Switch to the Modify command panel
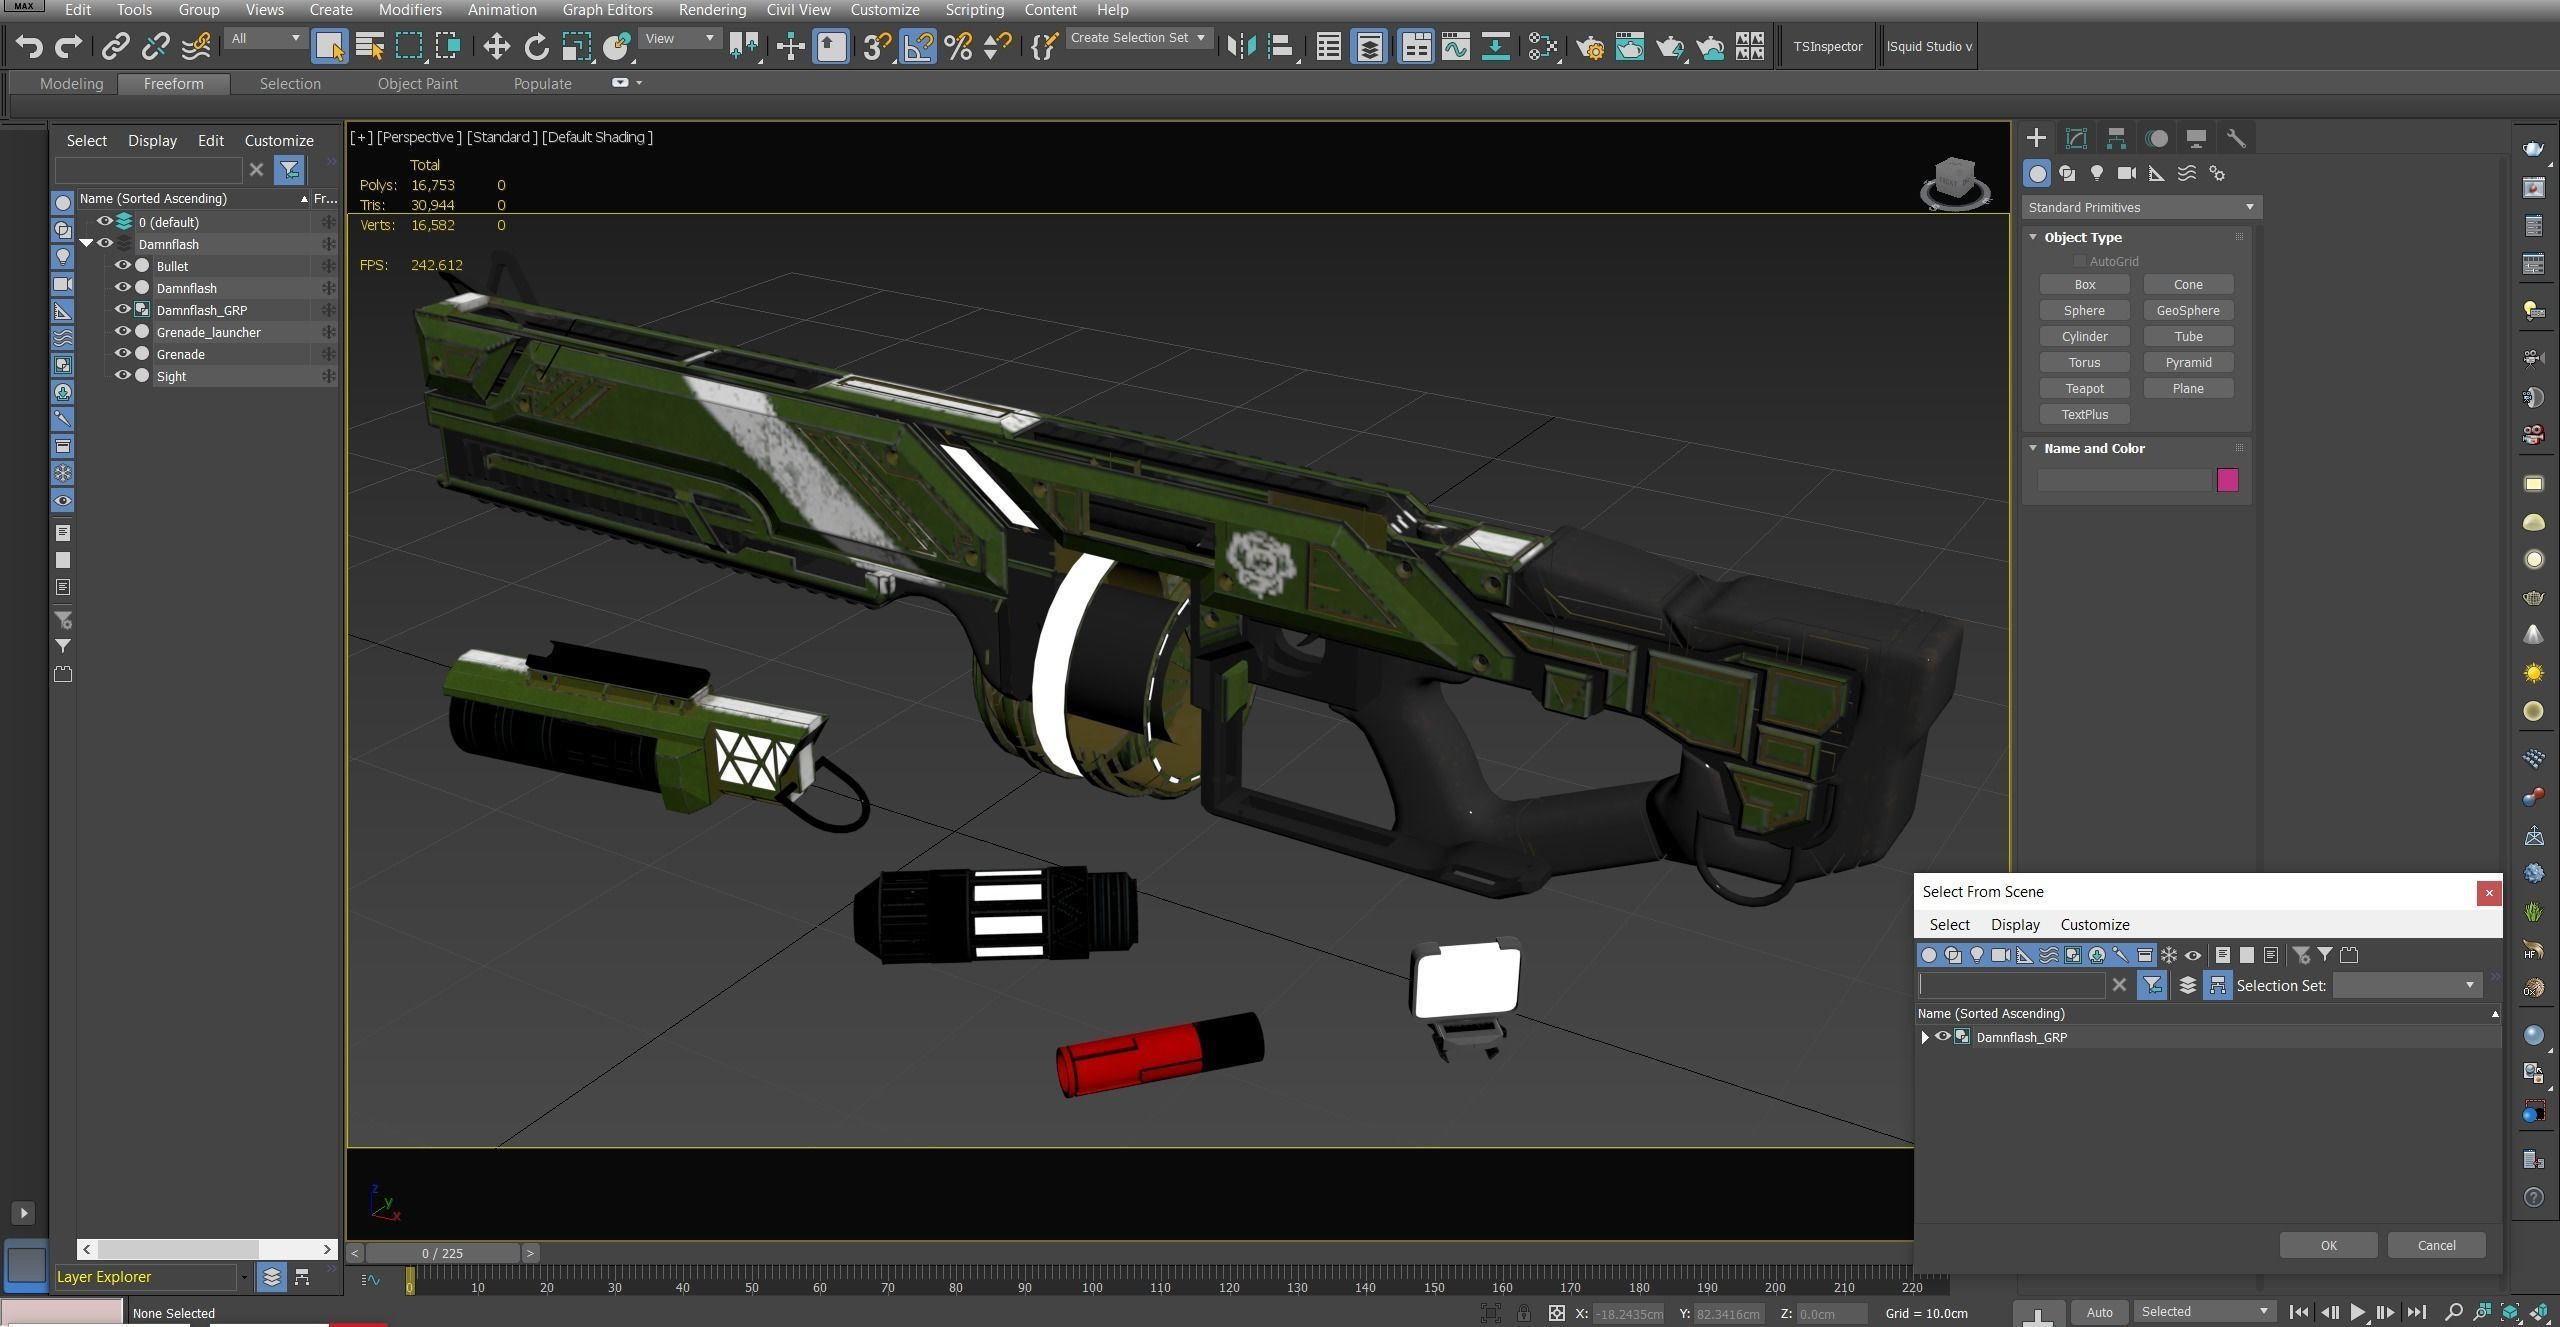This screenshot has height=1327, width=2560. click(2076, 138)
